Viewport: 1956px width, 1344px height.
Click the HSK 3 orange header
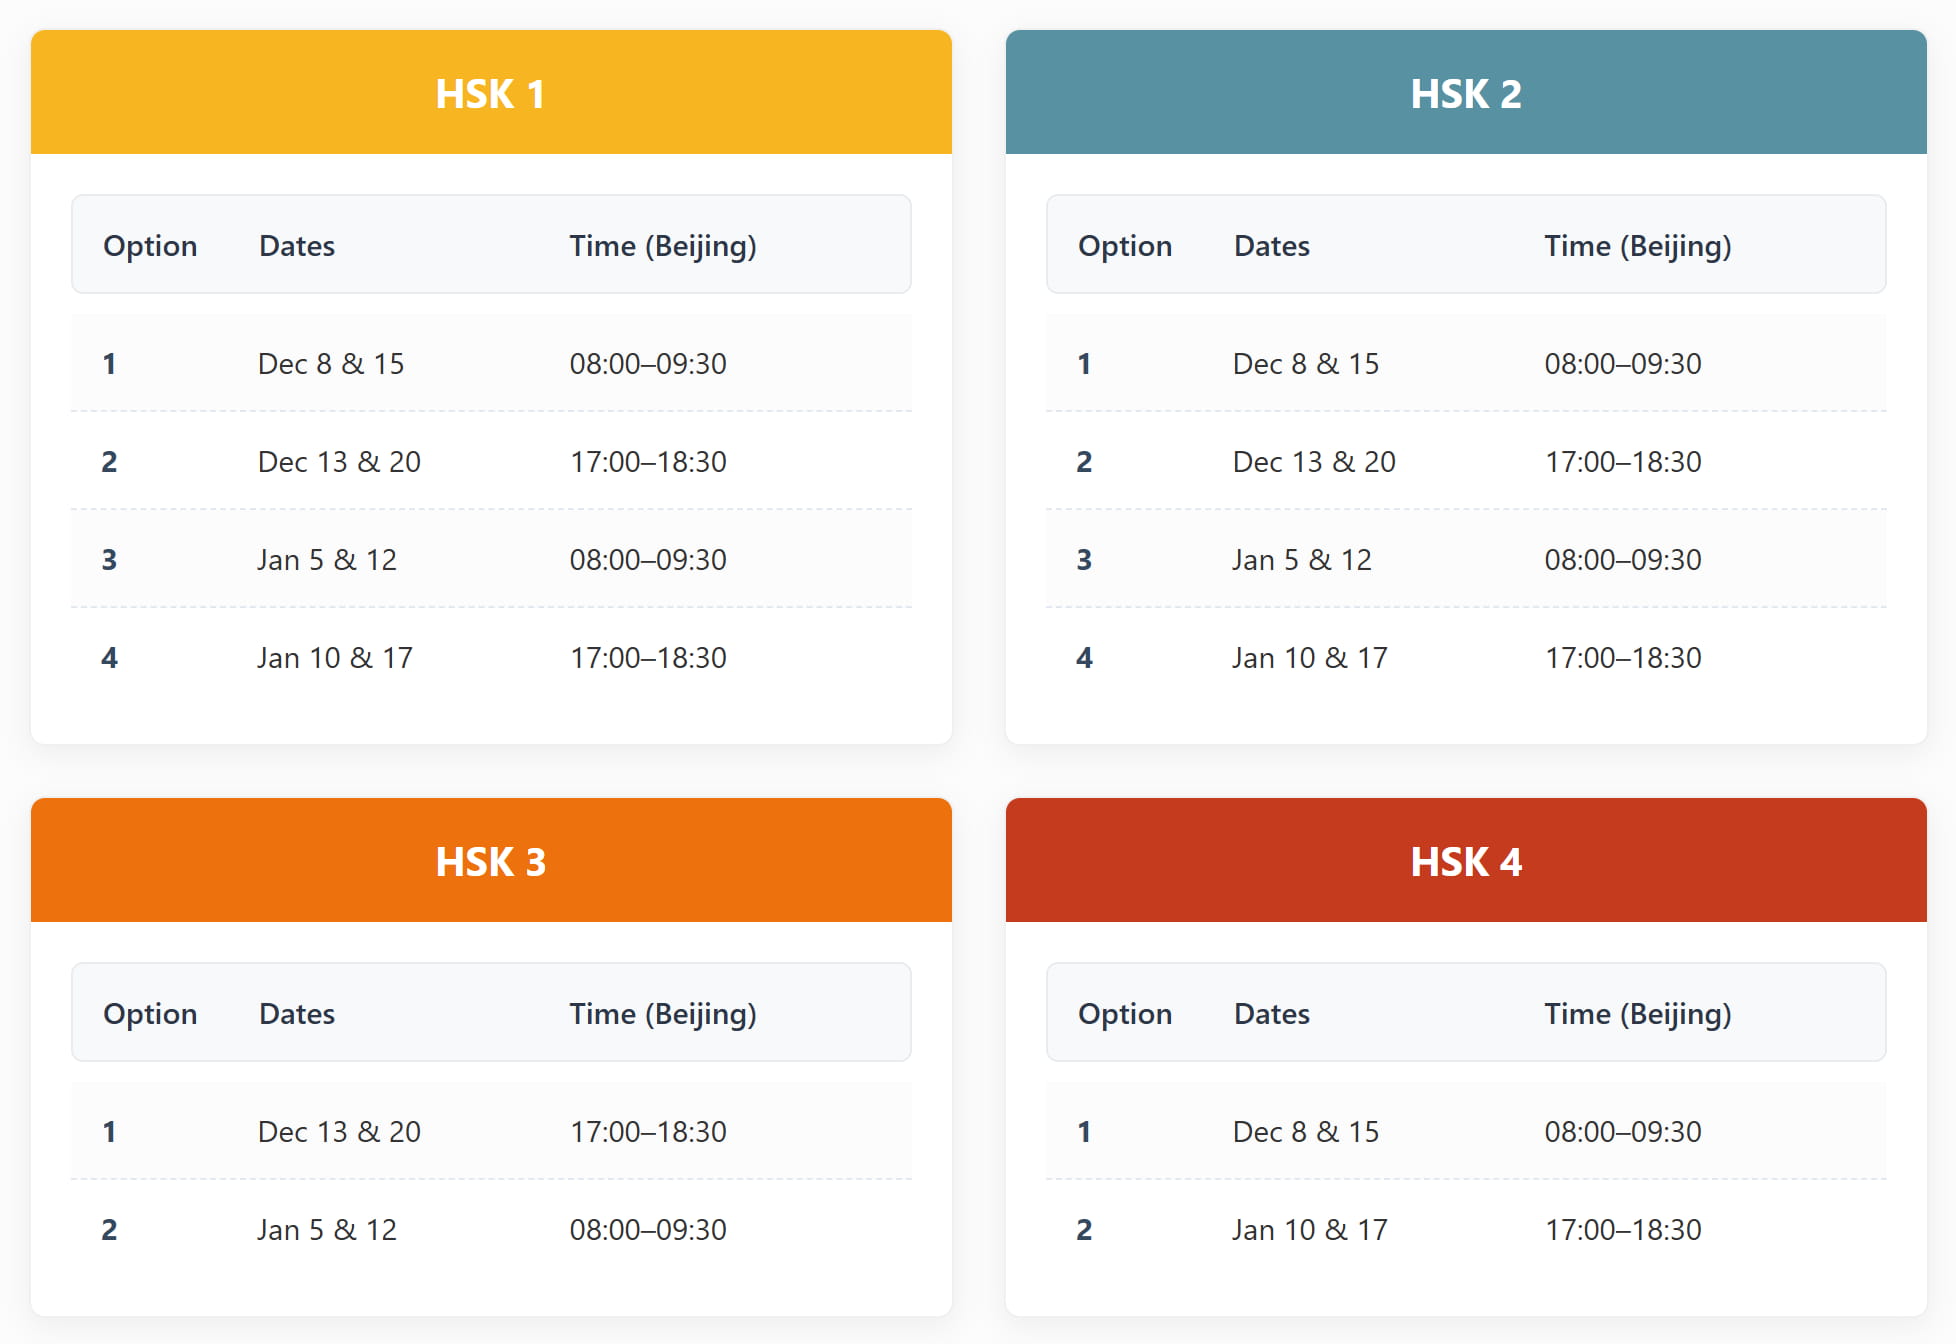[x=490, y=861]
